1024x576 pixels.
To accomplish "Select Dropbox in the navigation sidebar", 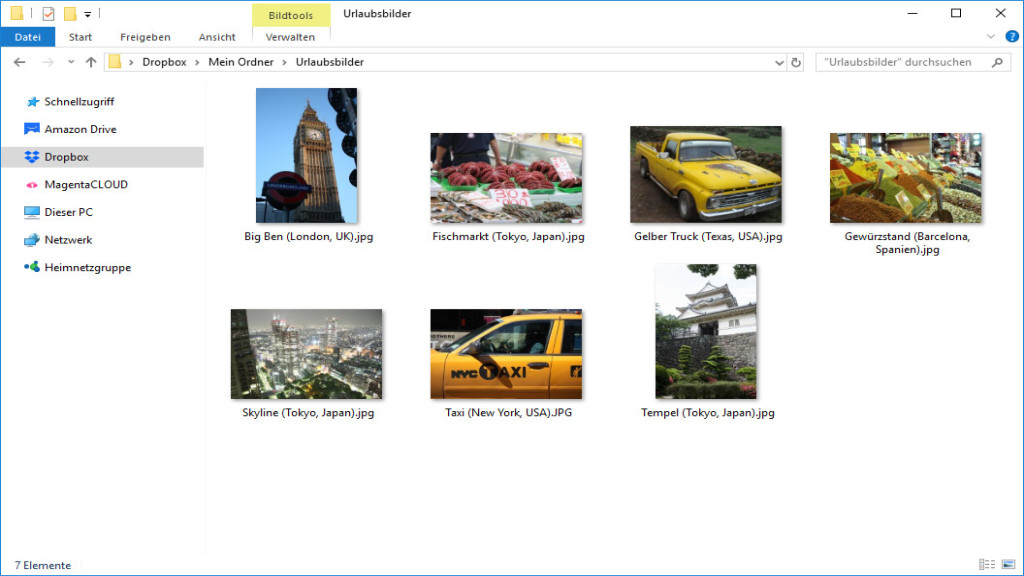I will [x=65, y=156].
